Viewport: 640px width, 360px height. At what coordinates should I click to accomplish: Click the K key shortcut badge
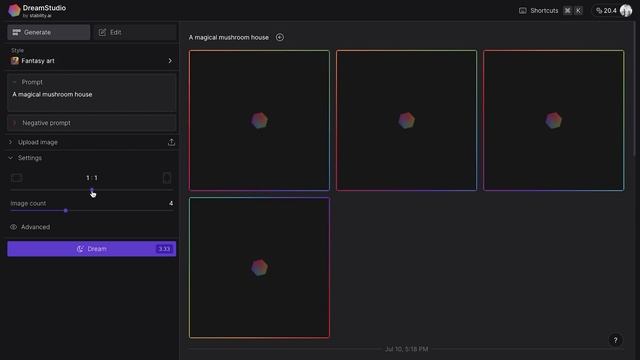578,11
